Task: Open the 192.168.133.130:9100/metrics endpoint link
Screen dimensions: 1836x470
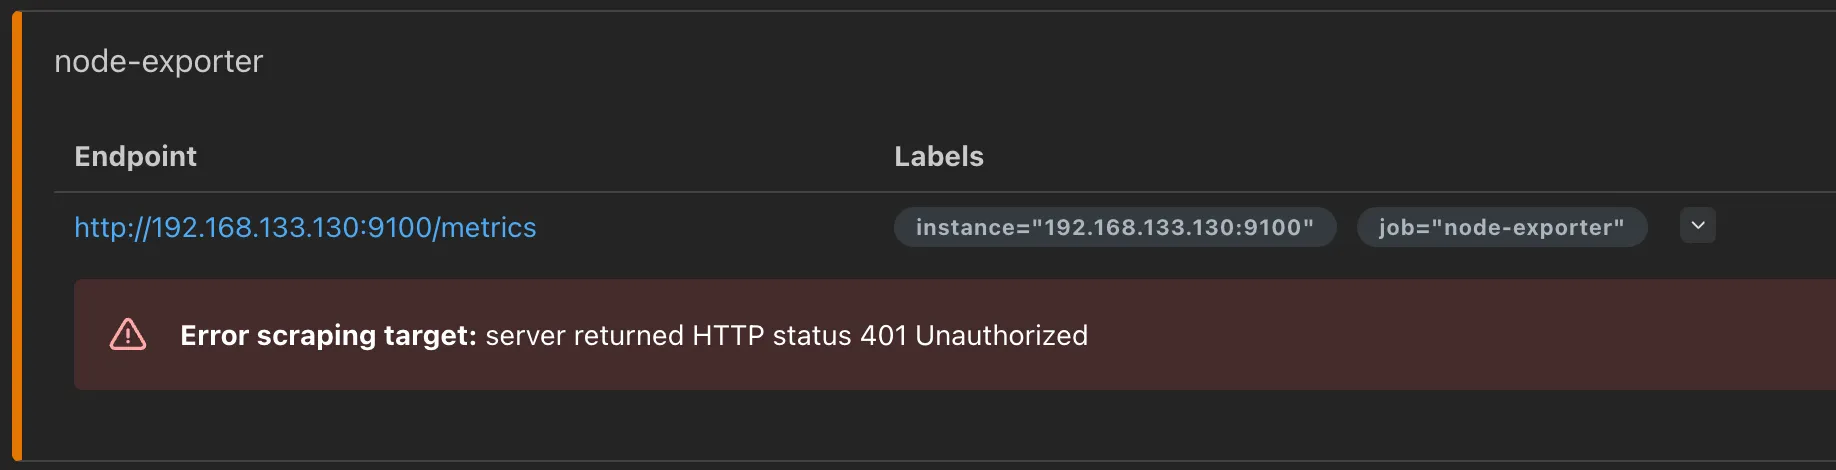Action: [x=305, y=228]
